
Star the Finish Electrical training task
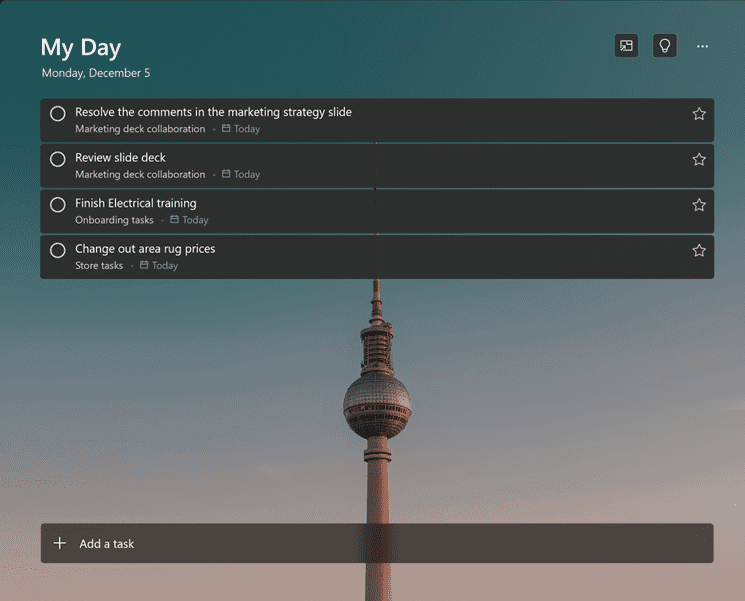pyautogui.click(x=698, y=205)
